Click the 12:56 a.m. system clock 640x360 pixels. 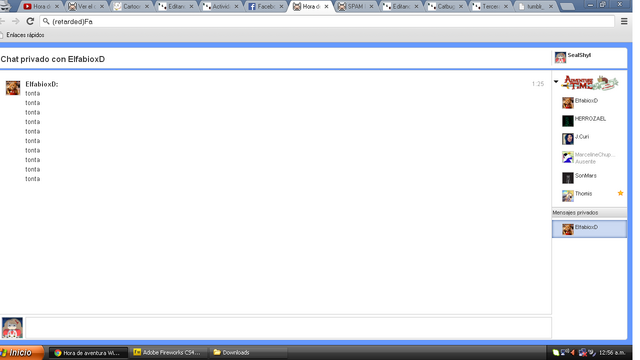pyautogui.click(x=612, y=353)
